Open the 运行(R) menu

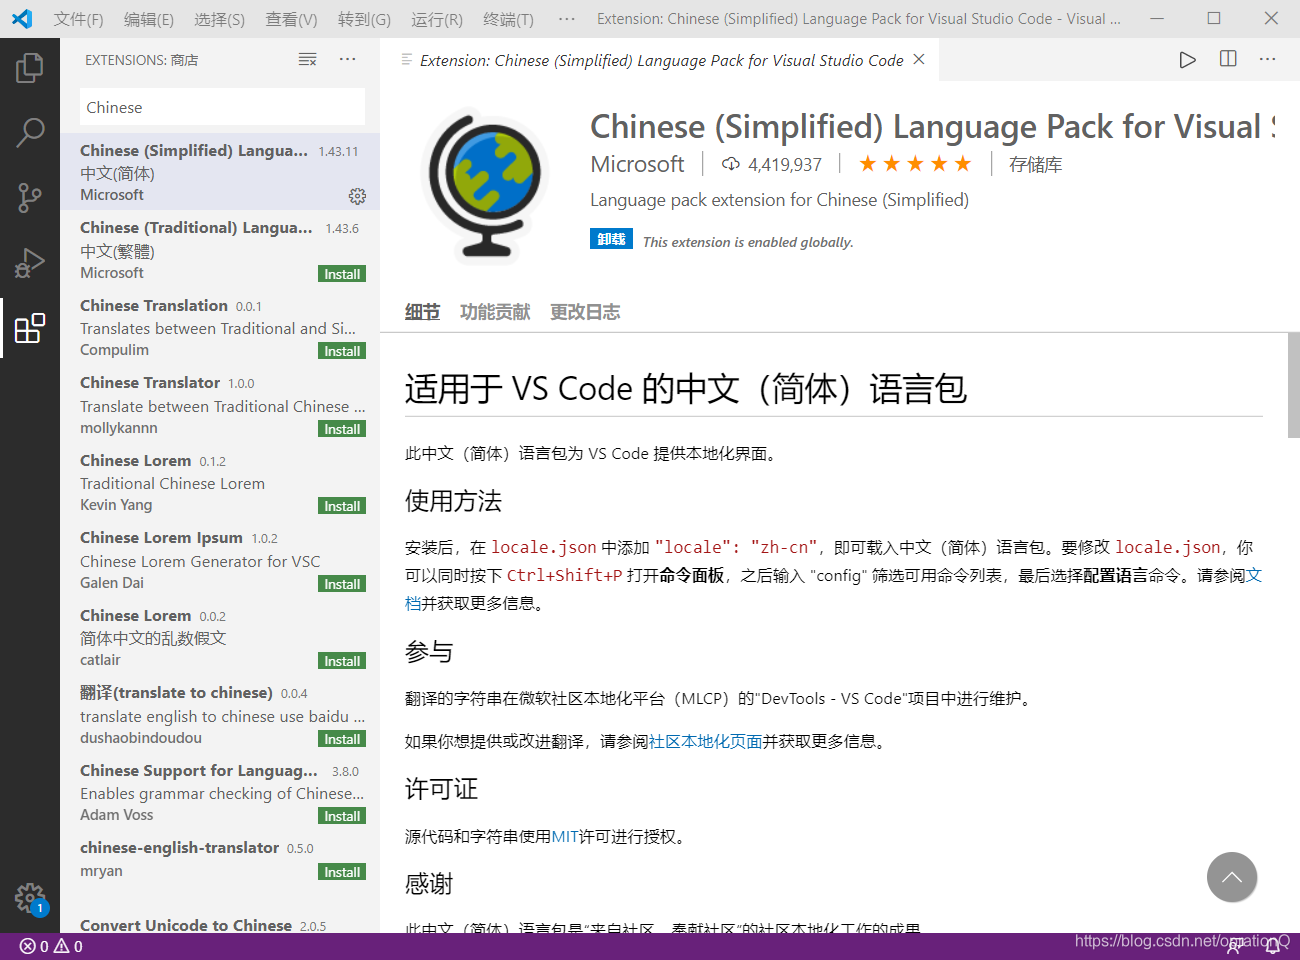(437, 19)
